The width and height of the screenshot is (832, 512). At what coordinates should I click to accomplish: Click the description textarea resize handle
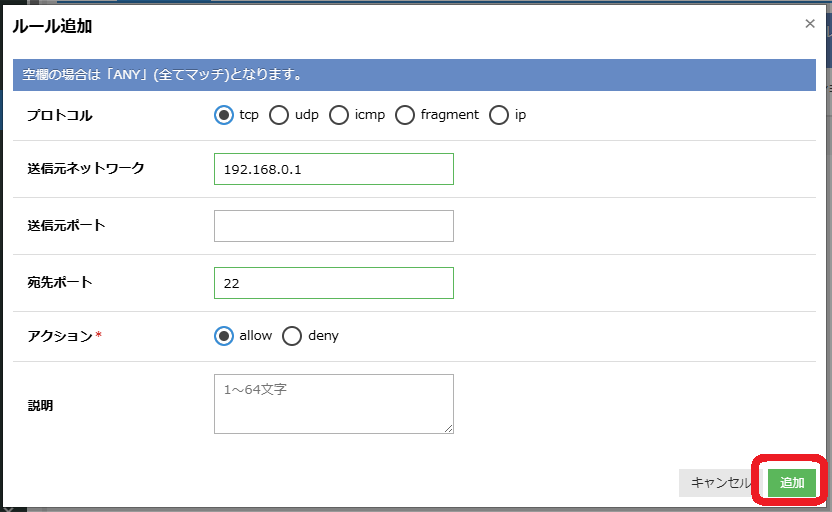pyautogui.click(x=449, y=429)
